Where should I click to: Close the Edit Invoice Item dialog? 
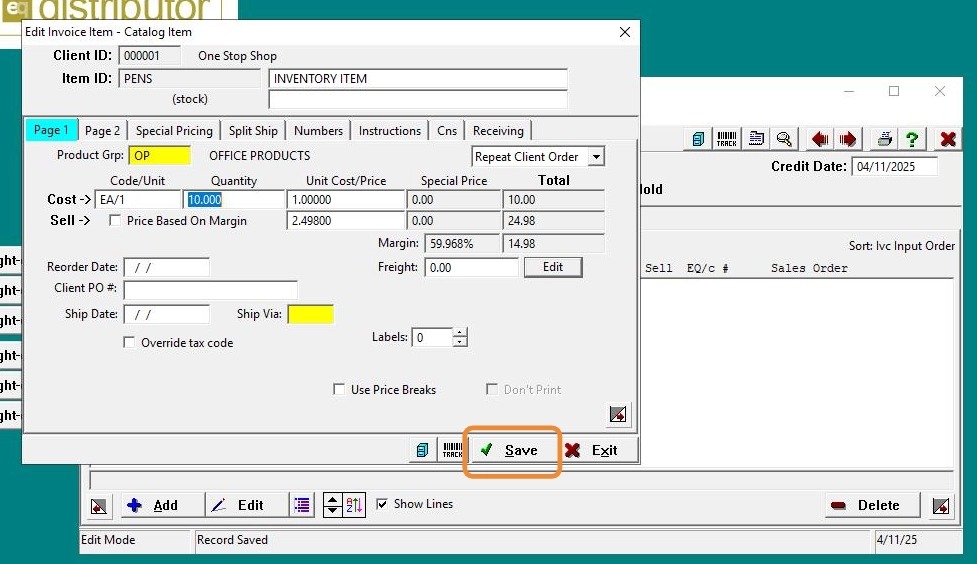point(625,32)
